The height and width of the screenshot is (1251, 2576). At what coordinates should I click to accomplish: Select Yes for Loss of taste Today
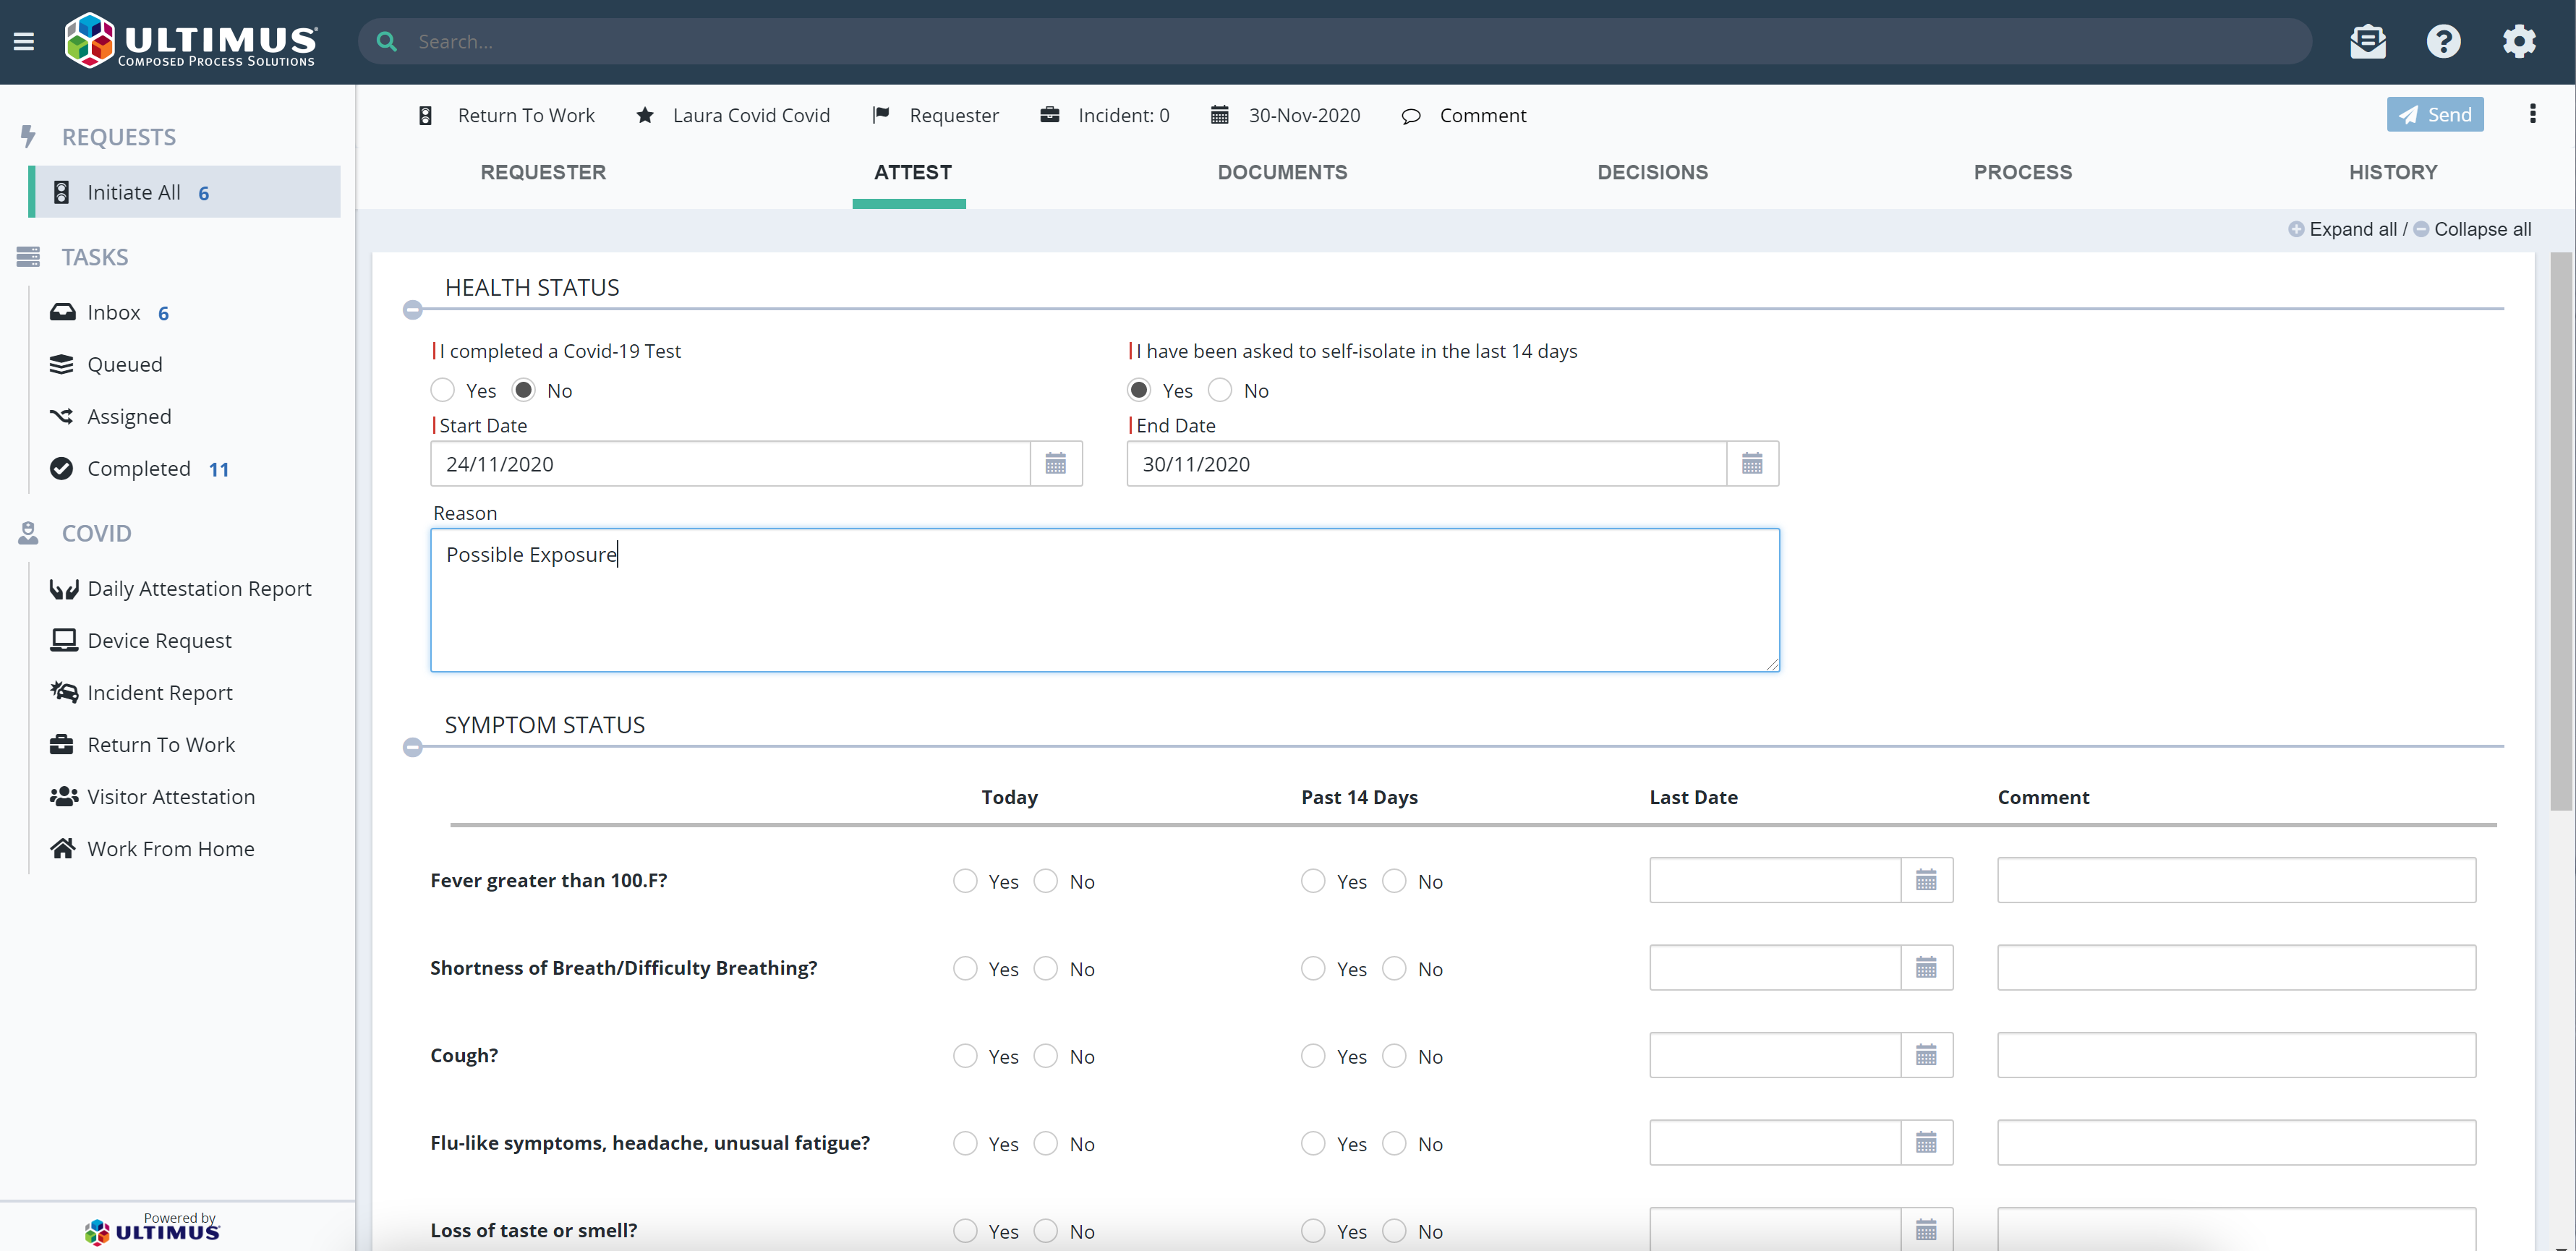[x=965, y=1231]
